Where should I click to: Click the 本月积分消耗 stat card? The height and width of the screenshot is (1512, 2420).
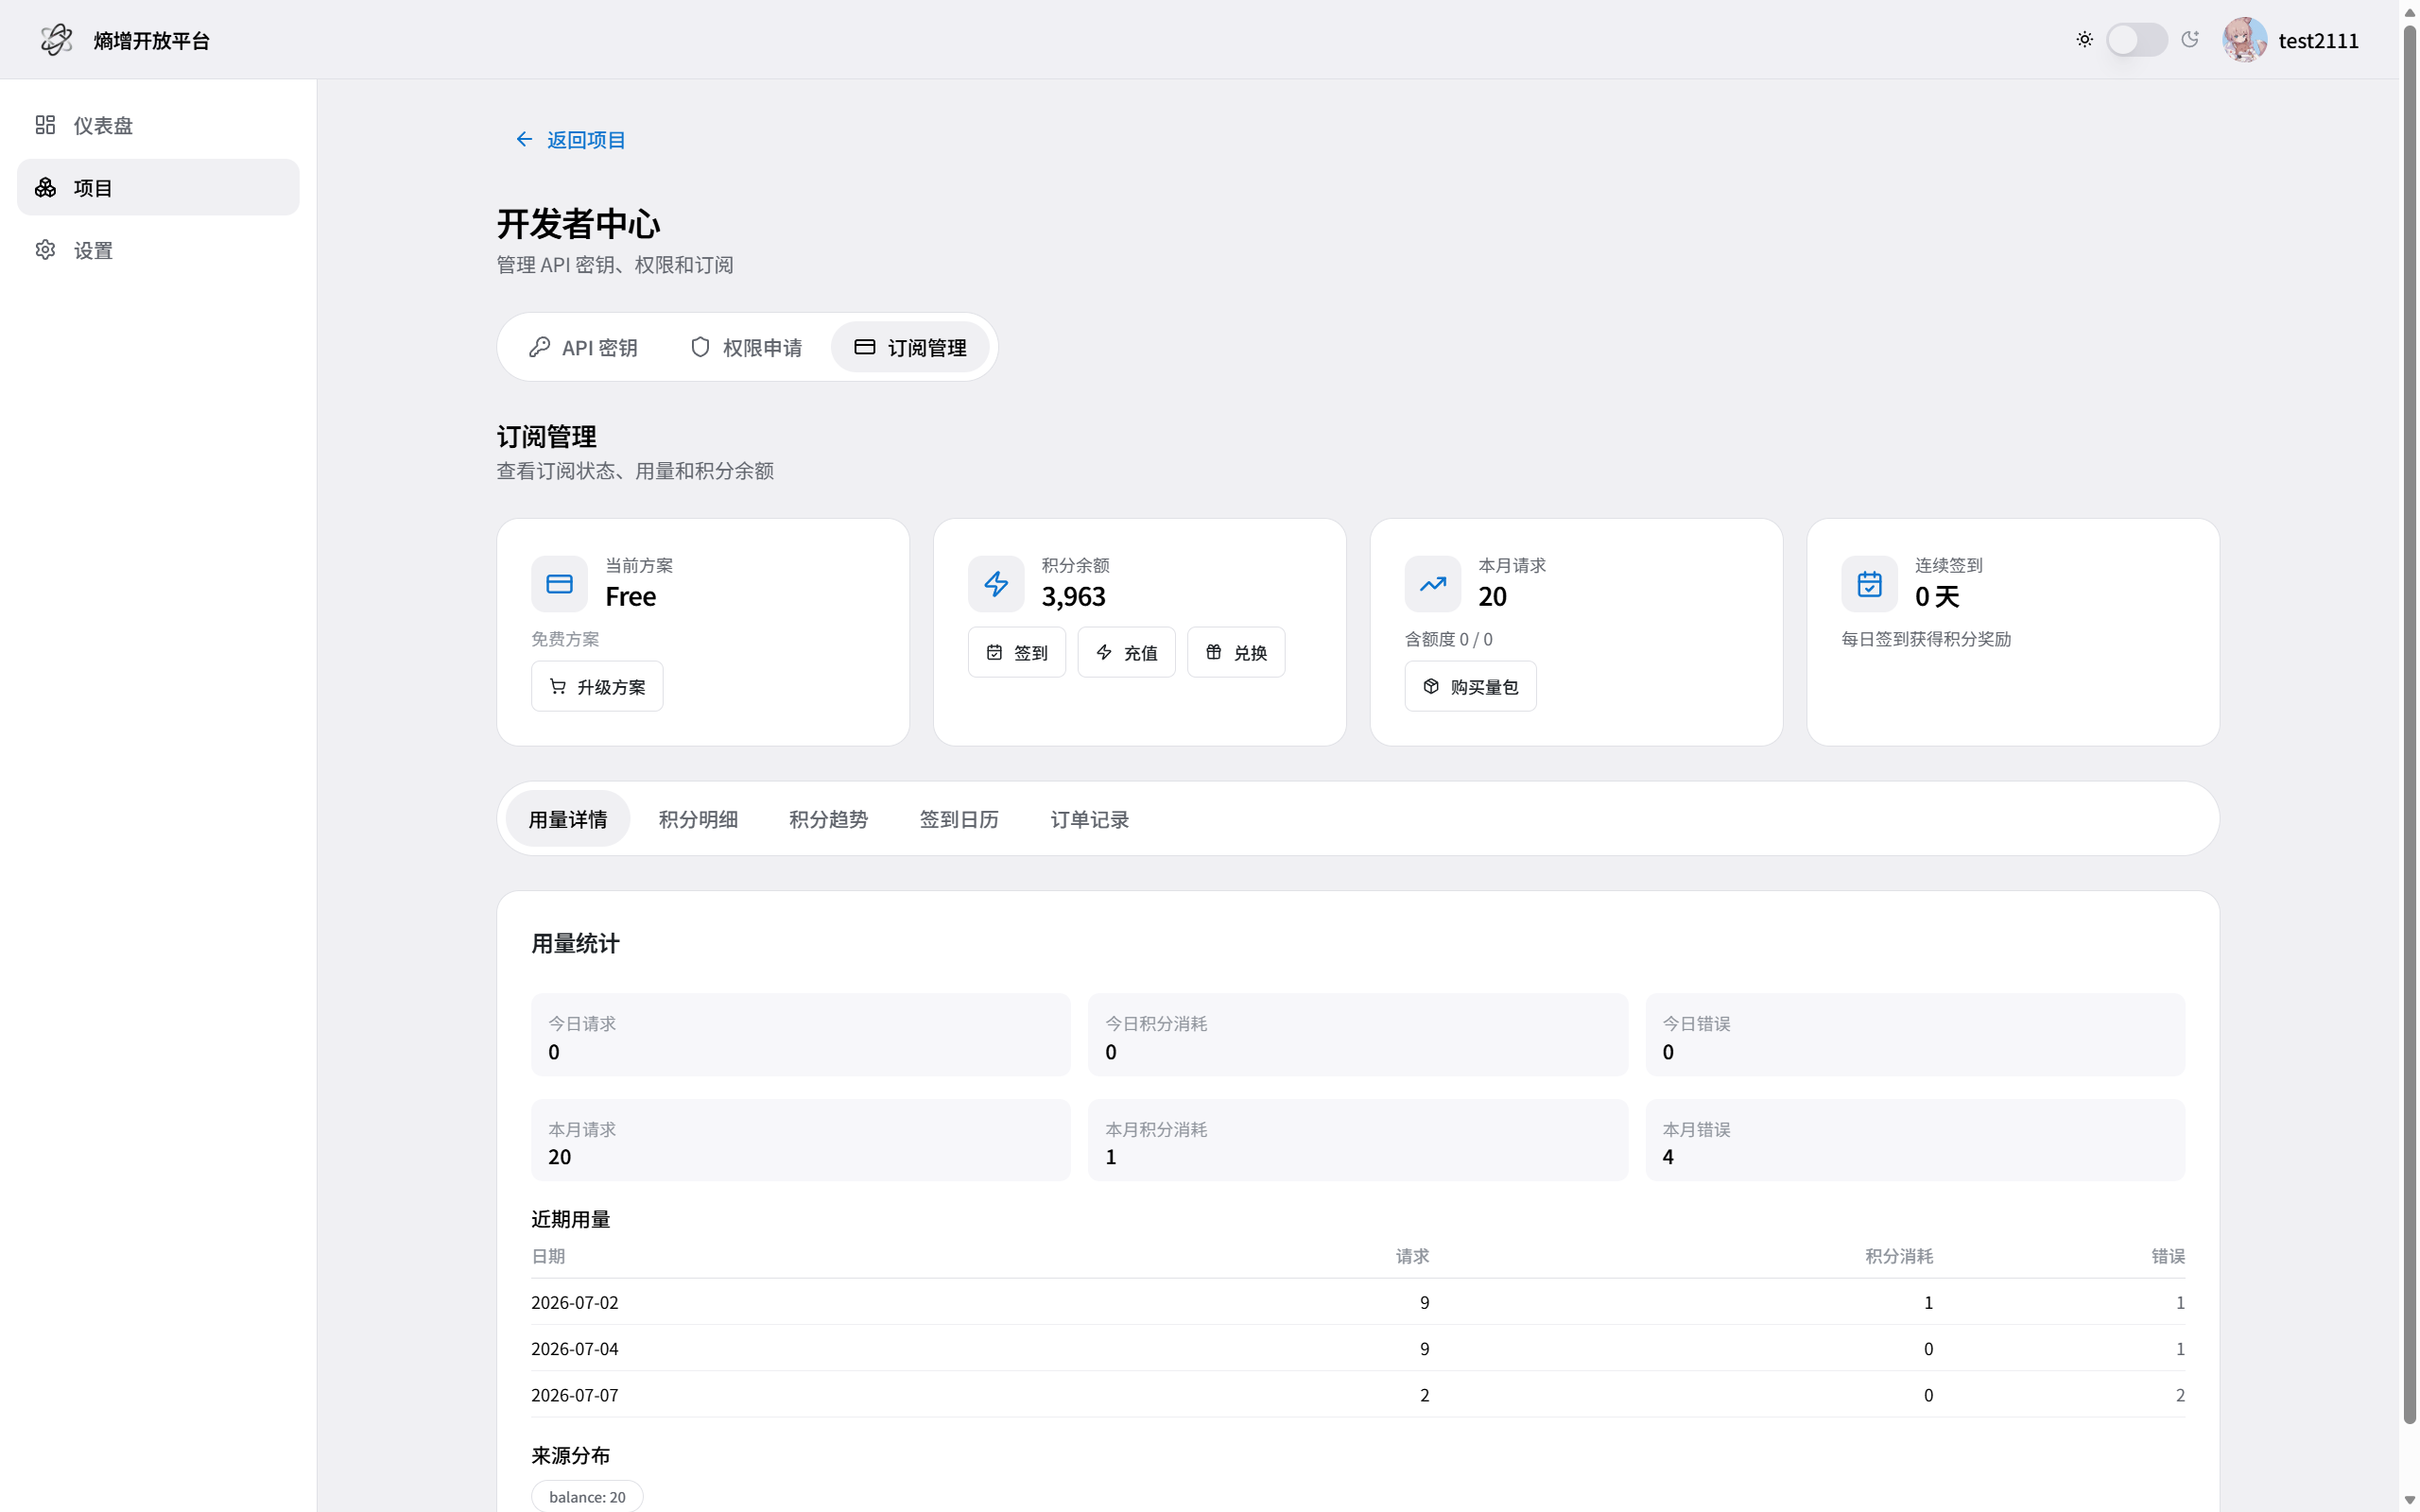[1357, 1140]
